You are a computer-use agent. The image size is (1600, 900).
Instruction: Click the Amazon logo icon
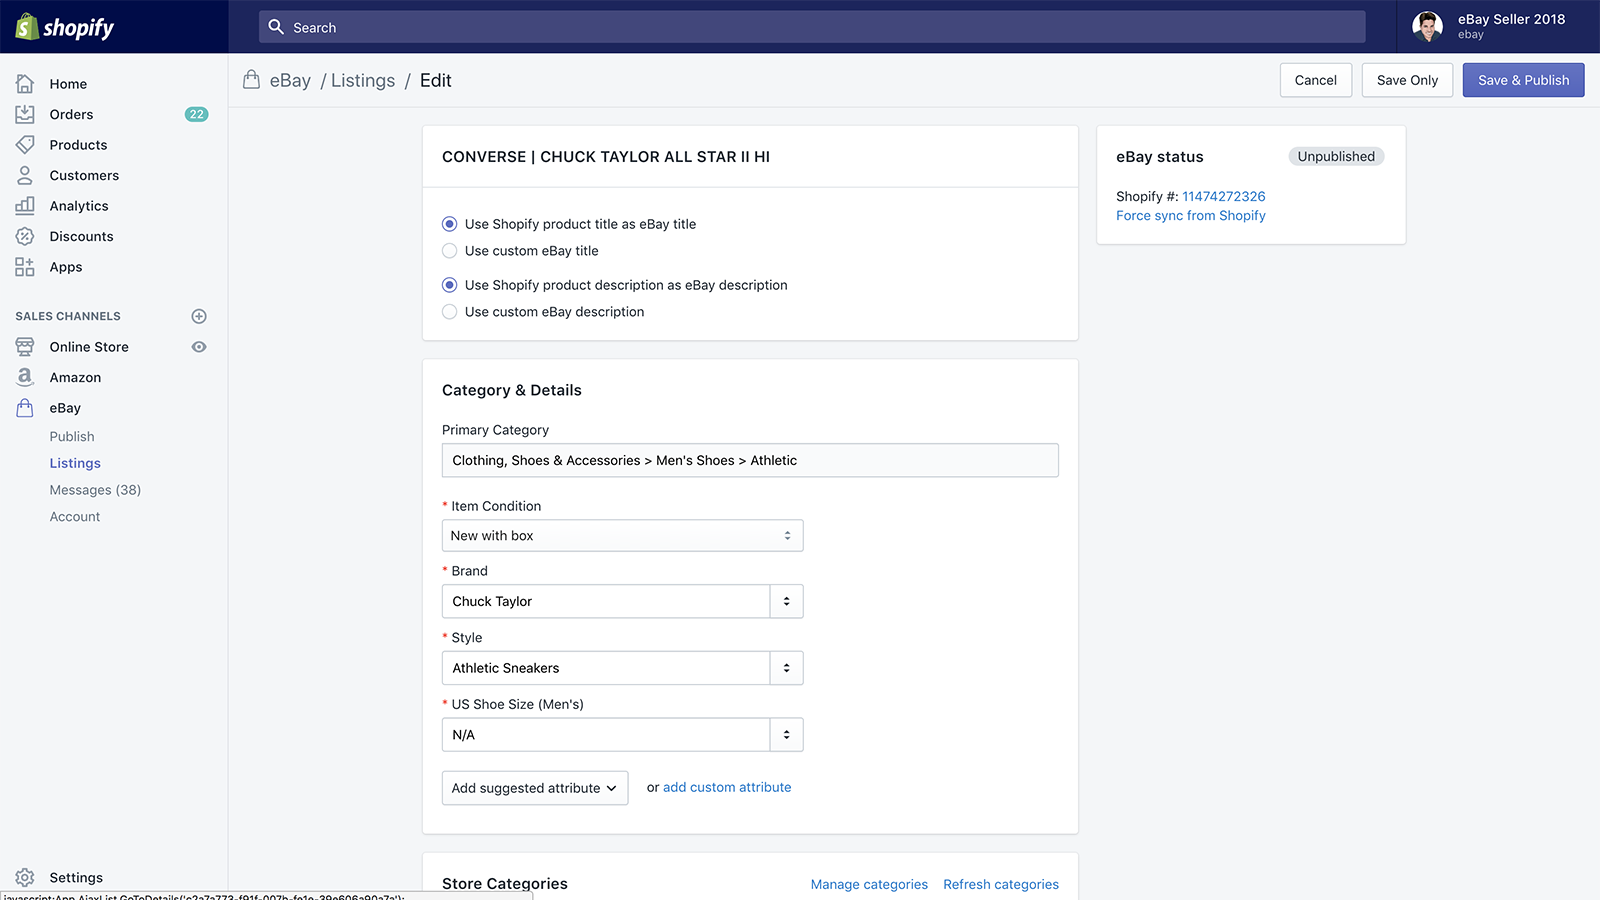pos(25,377)
